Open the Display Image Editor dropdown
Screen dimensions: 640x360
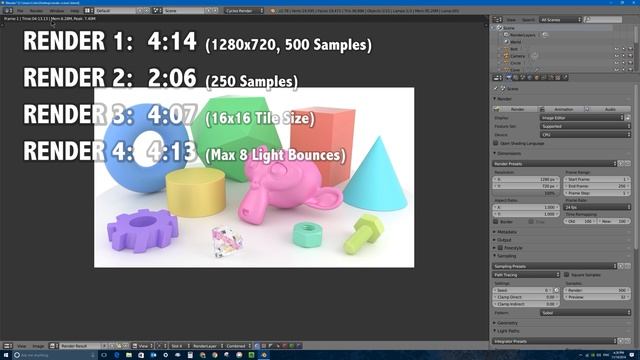(582, 118)
